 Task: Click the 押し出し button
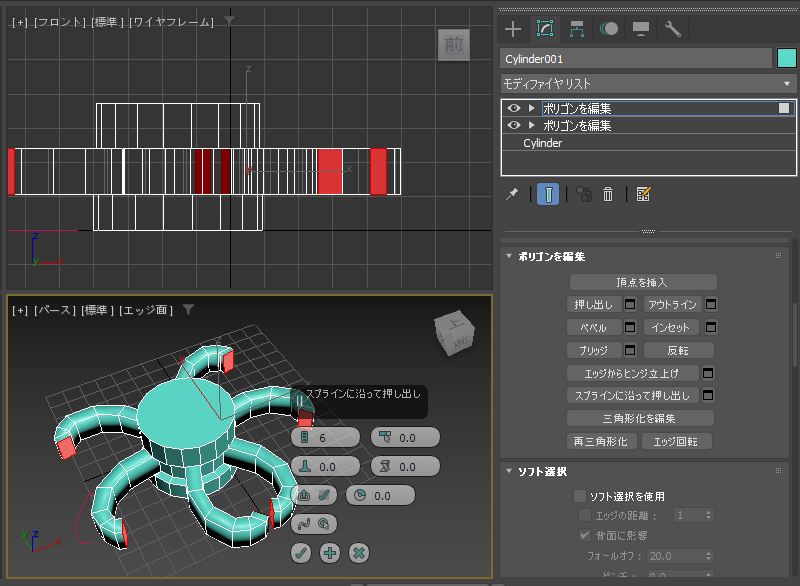point(594,304)
